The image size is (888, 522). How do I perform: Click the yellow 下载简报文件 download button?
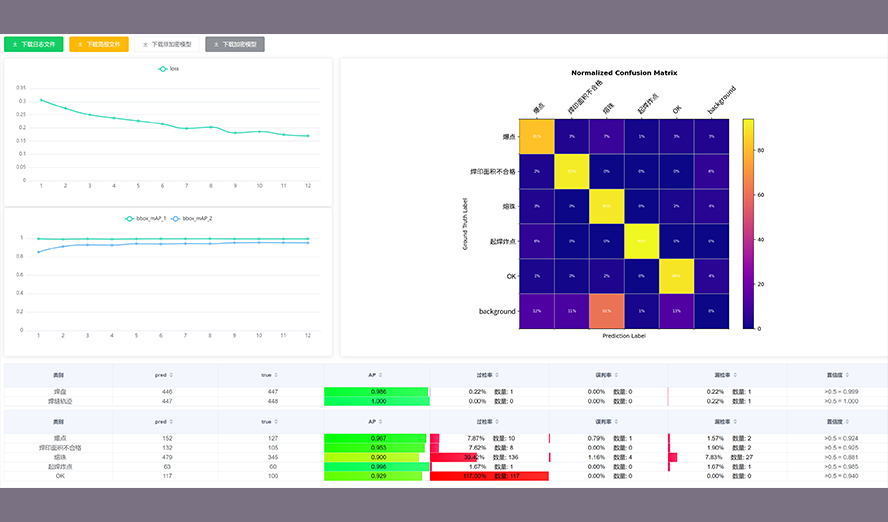[99, 44]
